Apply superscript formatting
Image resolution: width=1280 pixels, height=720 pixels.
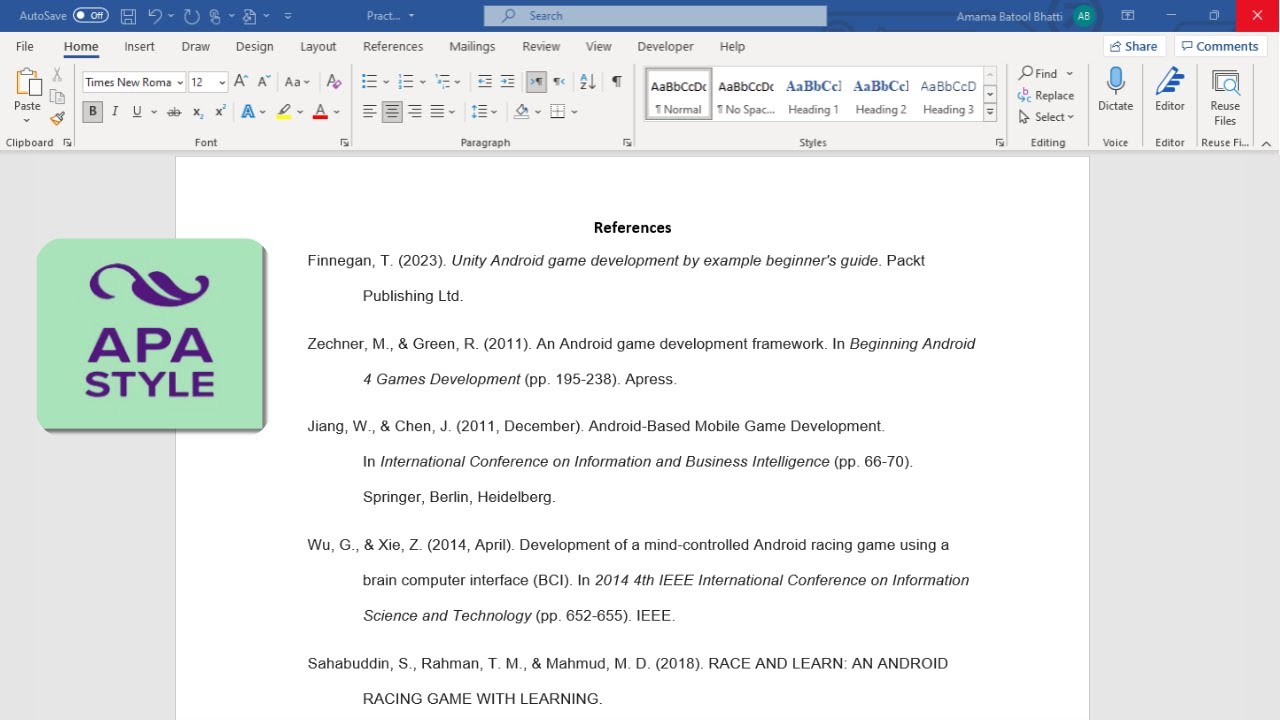point(220,112)
